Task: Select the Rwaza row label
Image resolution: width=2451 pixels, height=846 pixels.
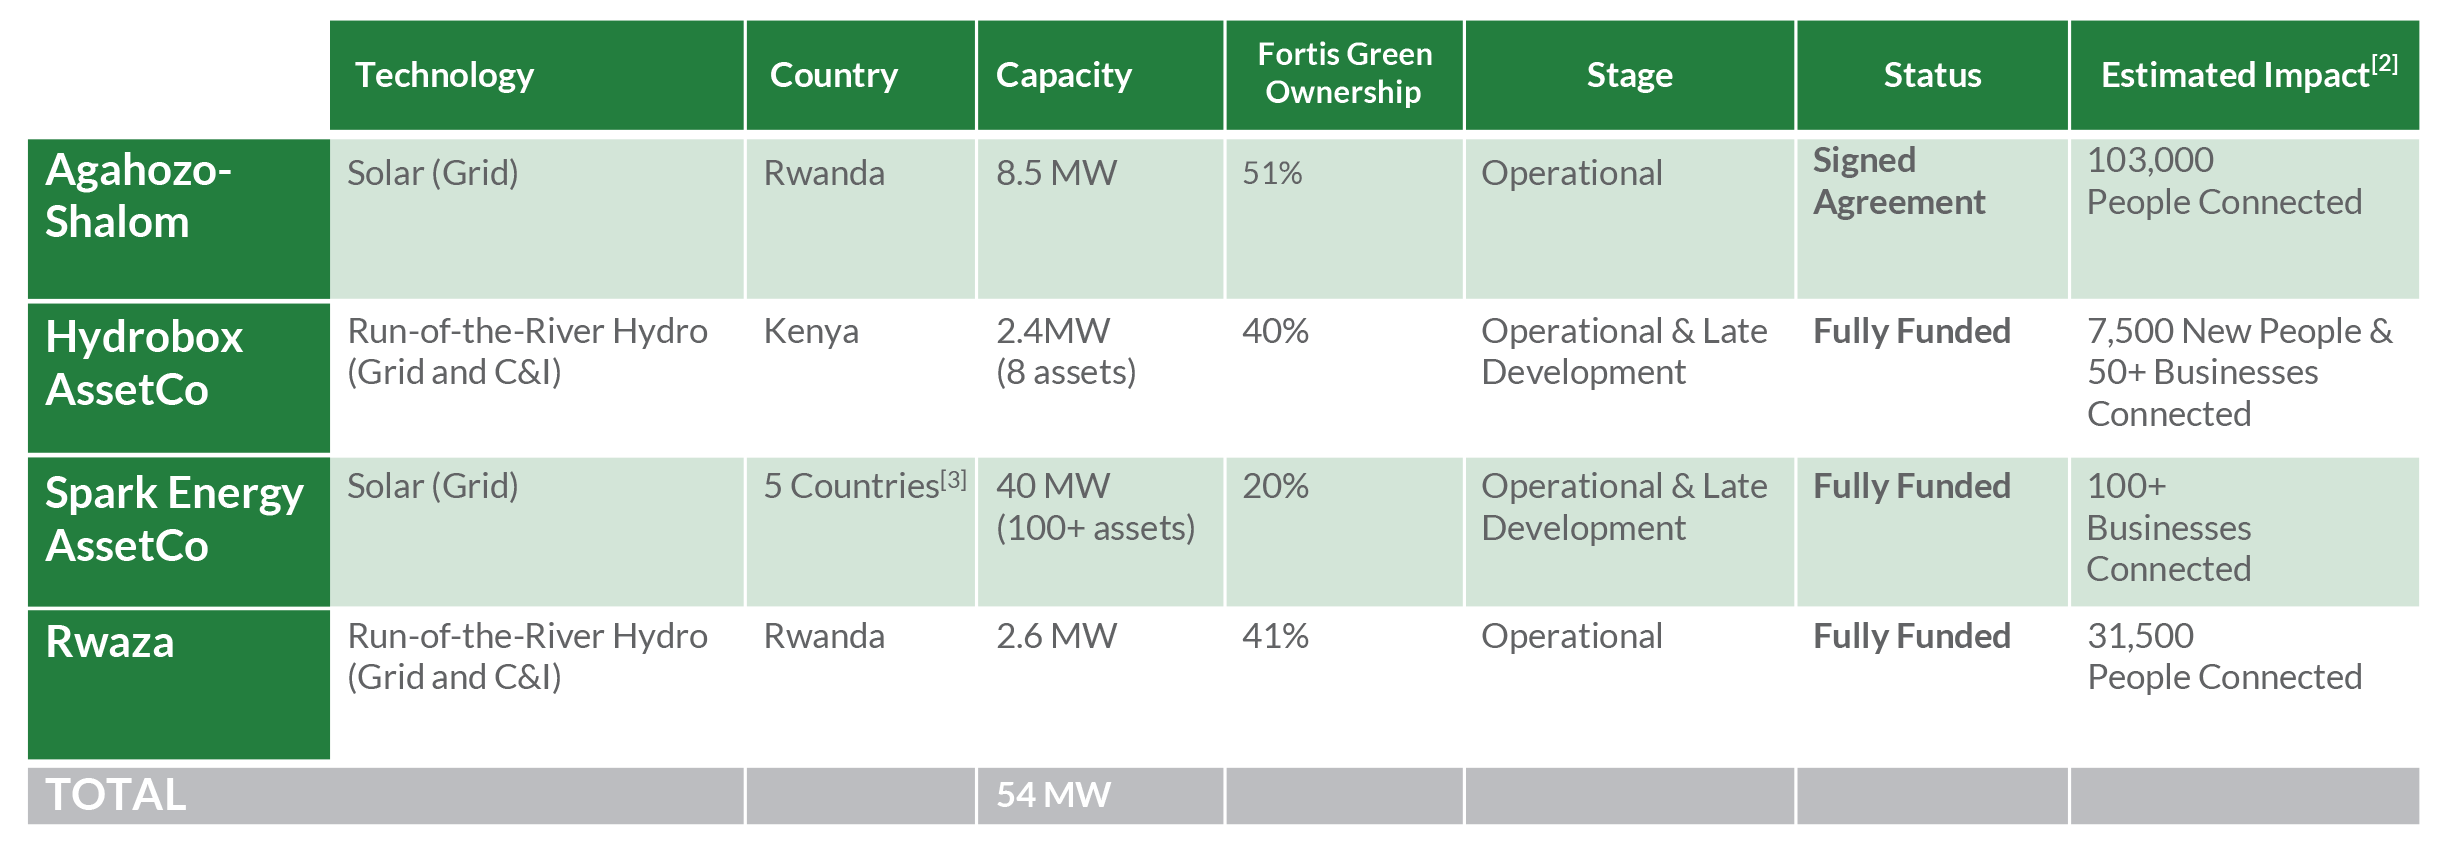Action: tap(110, 642)
